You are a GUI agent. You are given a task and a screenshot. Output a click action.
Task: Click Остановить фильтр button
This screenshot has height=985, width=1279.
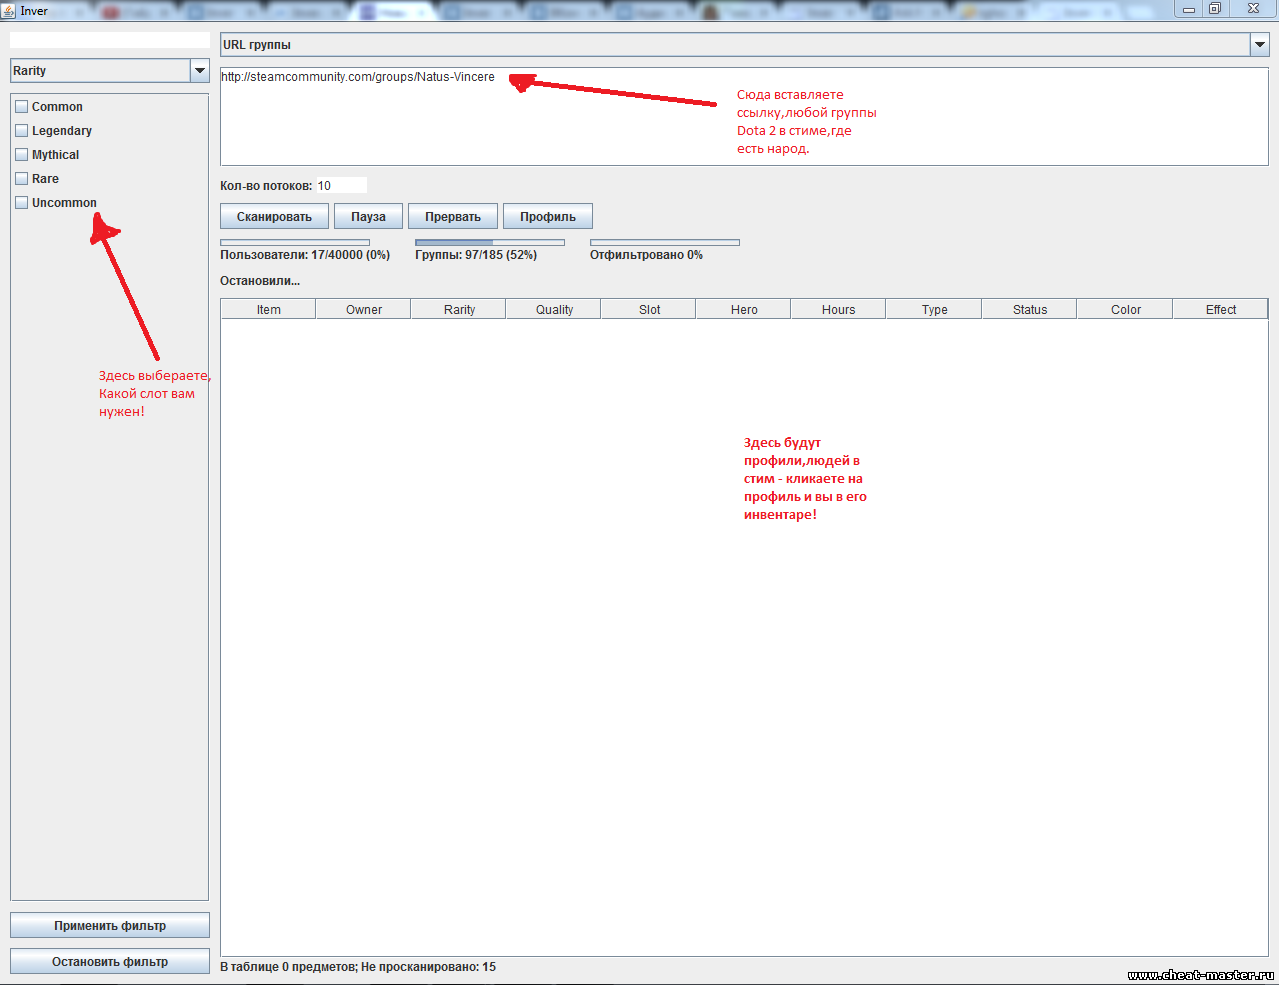110,962
